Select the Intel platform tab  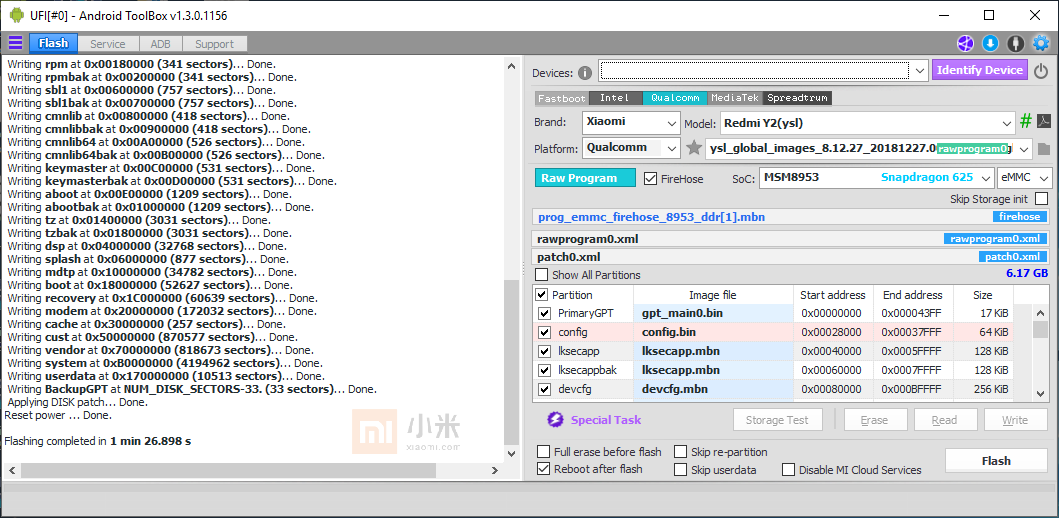click(615, 98)
